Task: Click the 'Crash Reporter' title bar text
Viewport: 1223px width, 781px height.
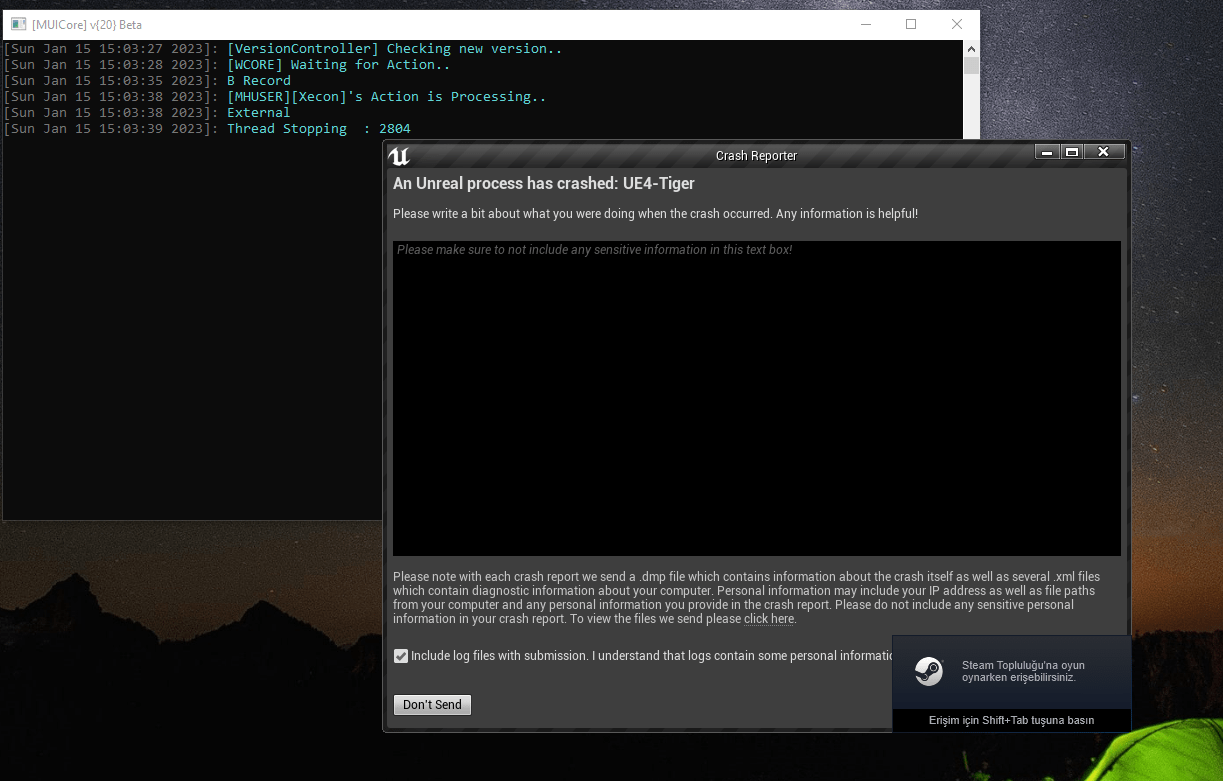Action: click(x=756, y=156)
